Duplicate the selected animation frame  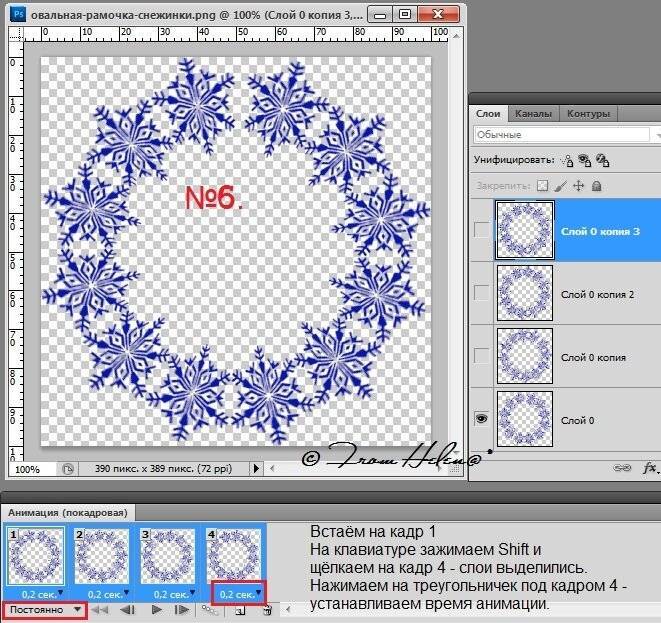(241, 609)
